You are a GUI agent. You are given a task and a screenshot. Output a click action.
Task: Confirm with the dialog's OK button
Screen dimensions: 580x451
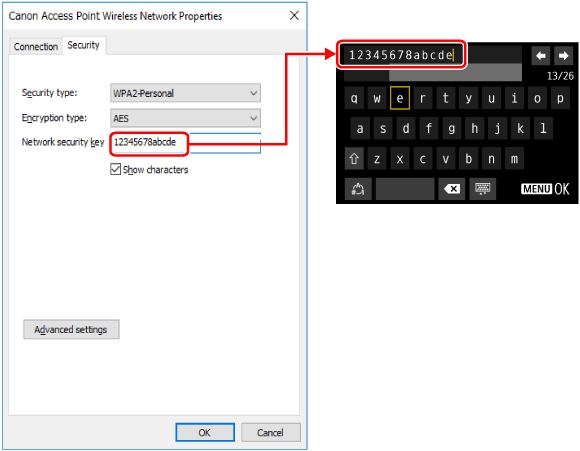(205, 433)
